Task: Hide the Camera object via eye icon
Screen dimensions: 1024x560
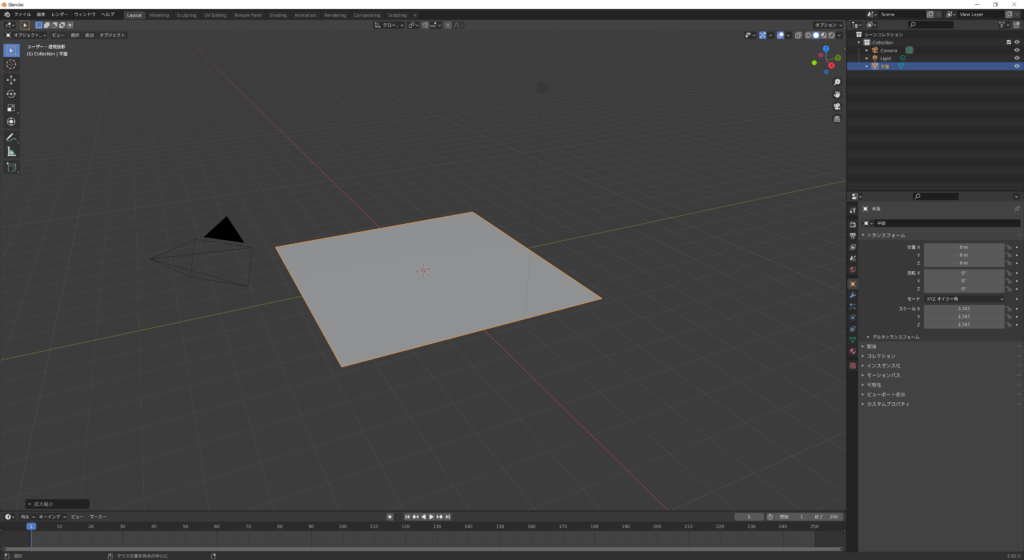Action: pos(1017,50)
